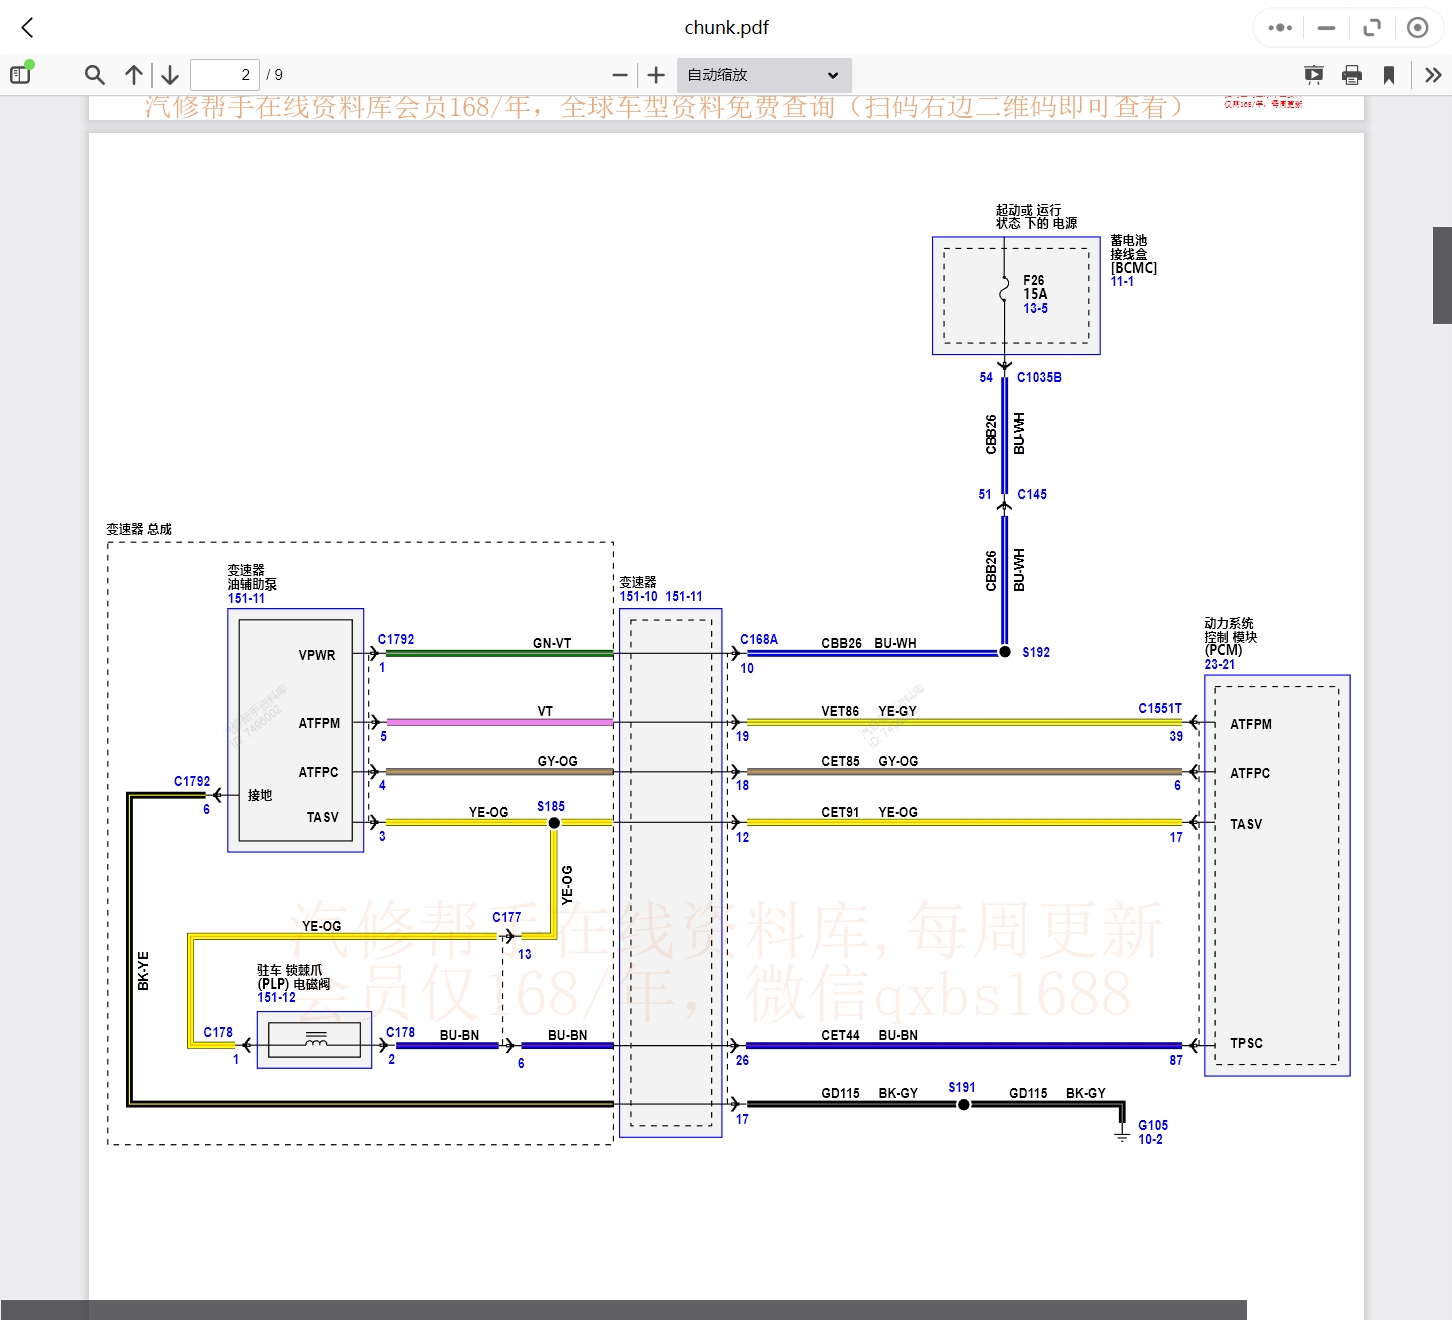Screen dimensions: 1452x1320
Task: Open the three-dots more options menu
Action: [1280, 28]
